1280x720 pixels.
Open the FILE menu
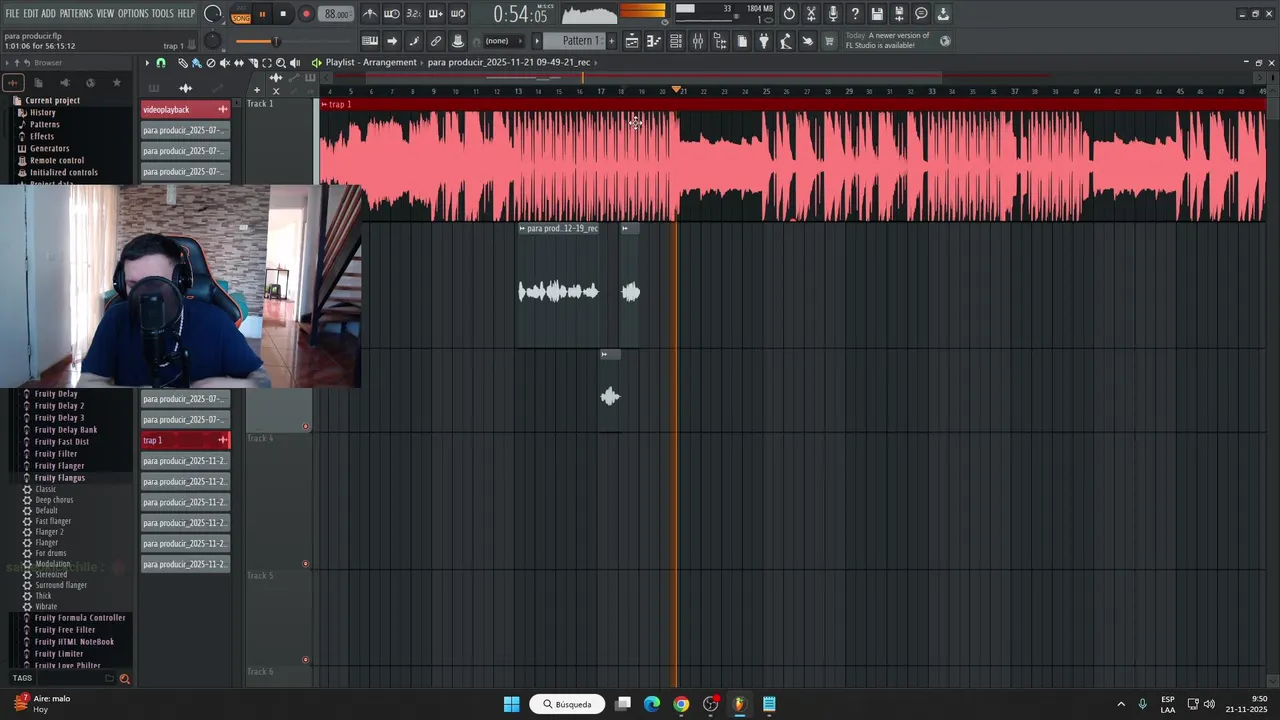[x=12, y=14]
